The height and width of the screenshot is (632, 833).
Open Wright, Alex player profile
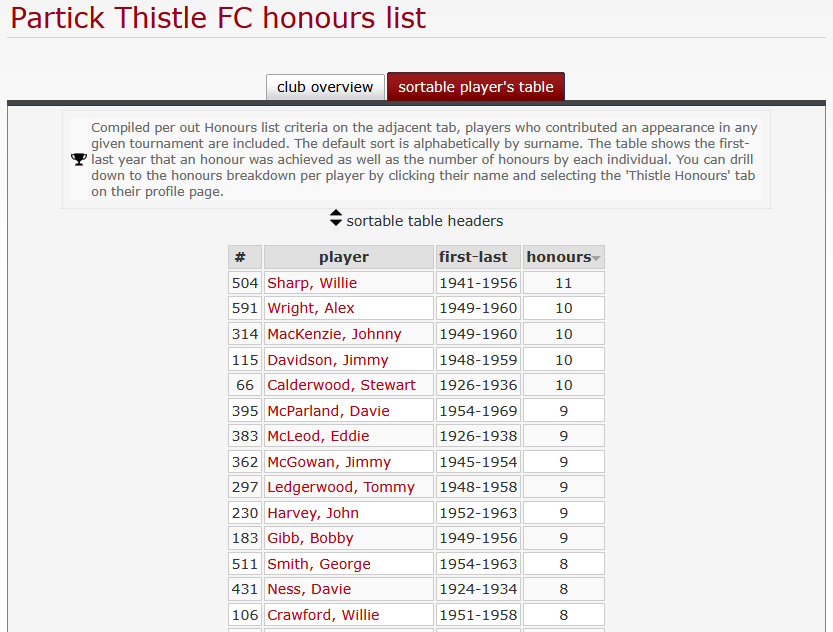click(311, 308)
